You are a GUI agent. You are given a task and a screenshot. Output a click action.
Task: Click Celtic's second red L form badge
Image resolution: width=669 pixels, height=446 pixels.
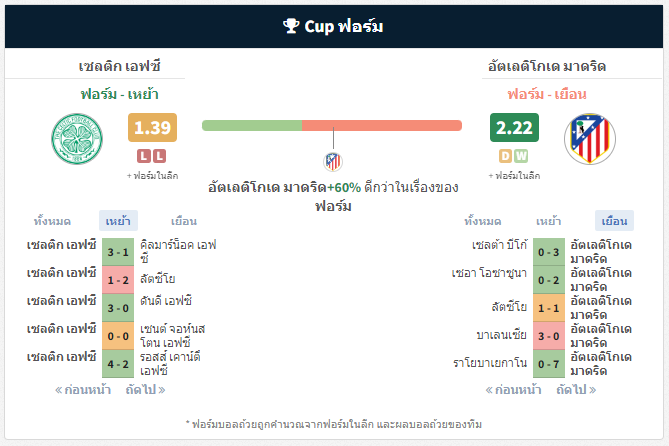tap(159, 156)
